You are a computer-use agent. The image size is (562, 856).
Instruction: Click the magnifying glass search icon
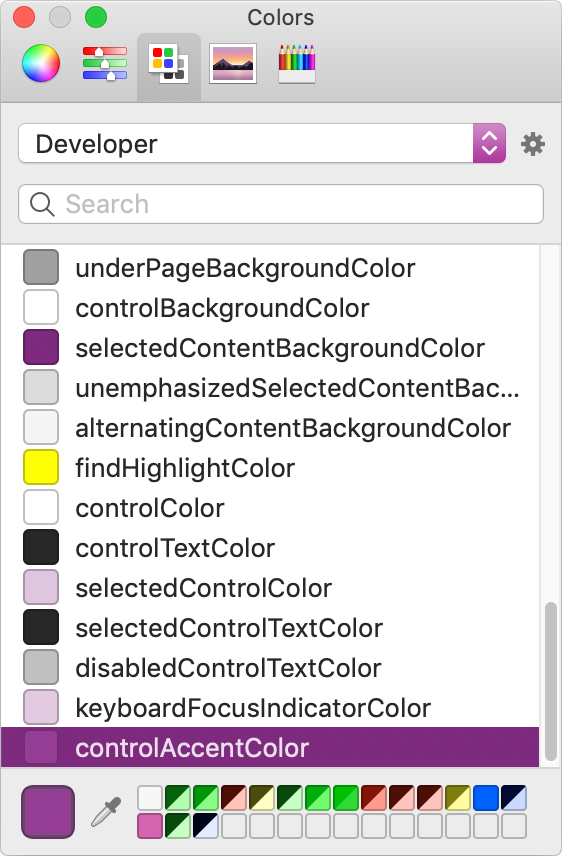(x=42, y=204)
